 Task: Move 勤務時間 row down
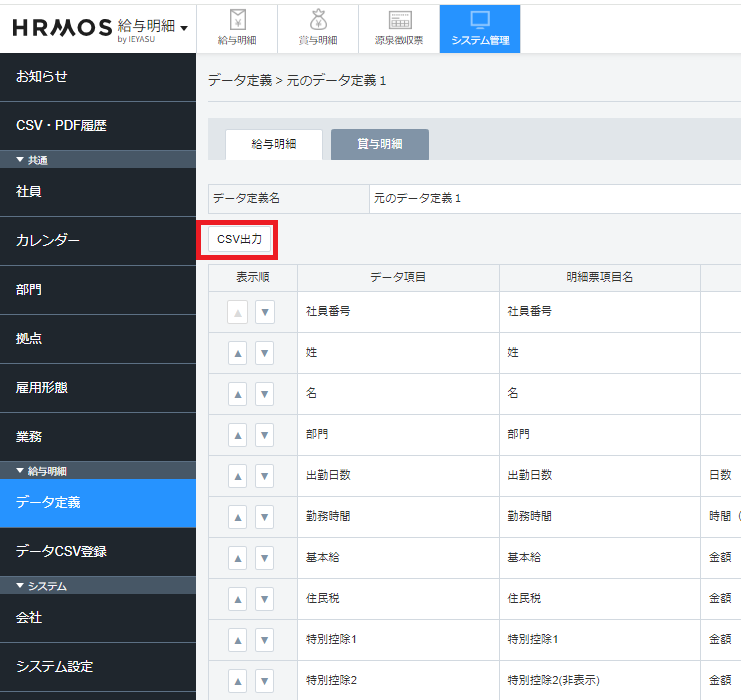(x=265, y=518)
